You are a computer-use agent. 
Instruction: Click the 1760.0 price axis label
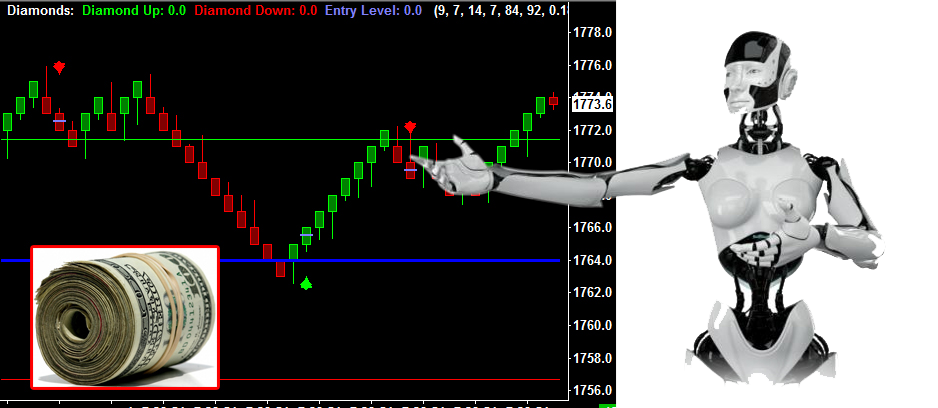point(592,325)
